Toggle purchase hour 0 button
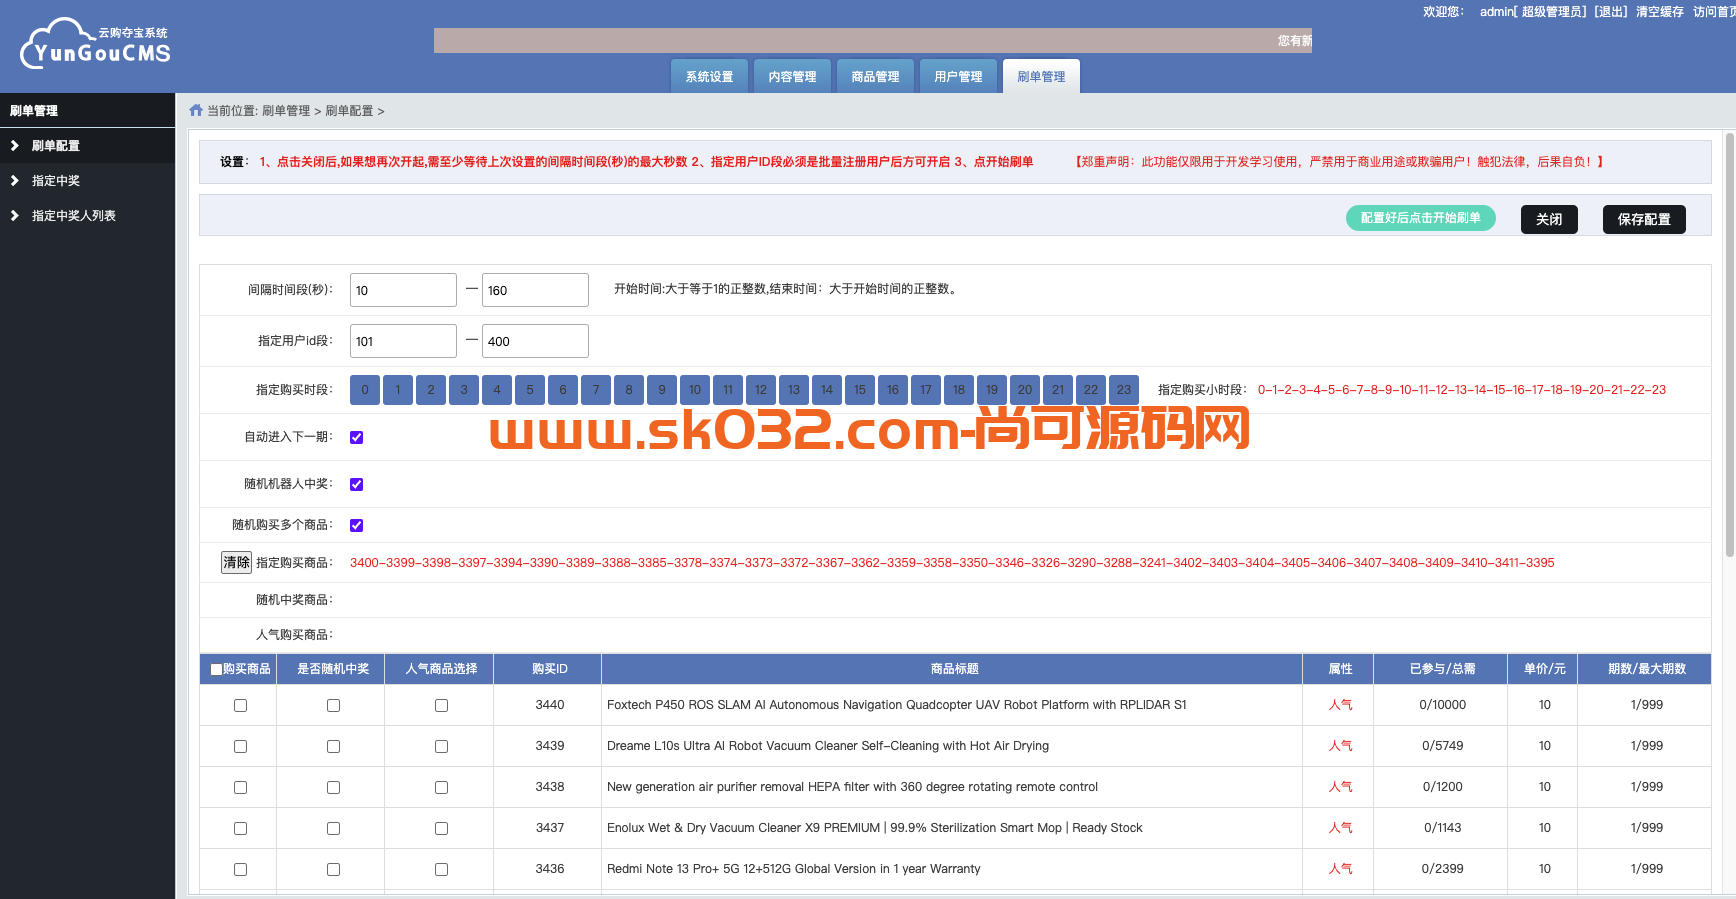This screenshot has width=1736, height=899. coord(365,390)
